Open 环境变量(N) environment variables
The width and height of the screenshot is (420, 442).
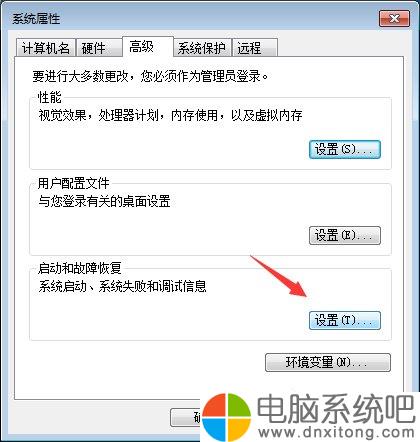pos(328,362)
